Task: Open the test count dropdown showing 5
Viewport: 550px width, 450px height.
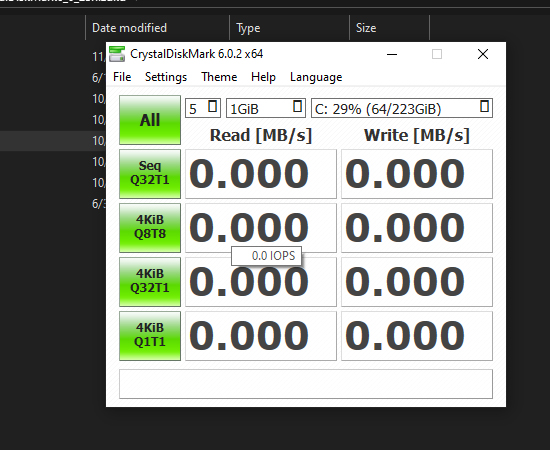Action: click(203, 108)
